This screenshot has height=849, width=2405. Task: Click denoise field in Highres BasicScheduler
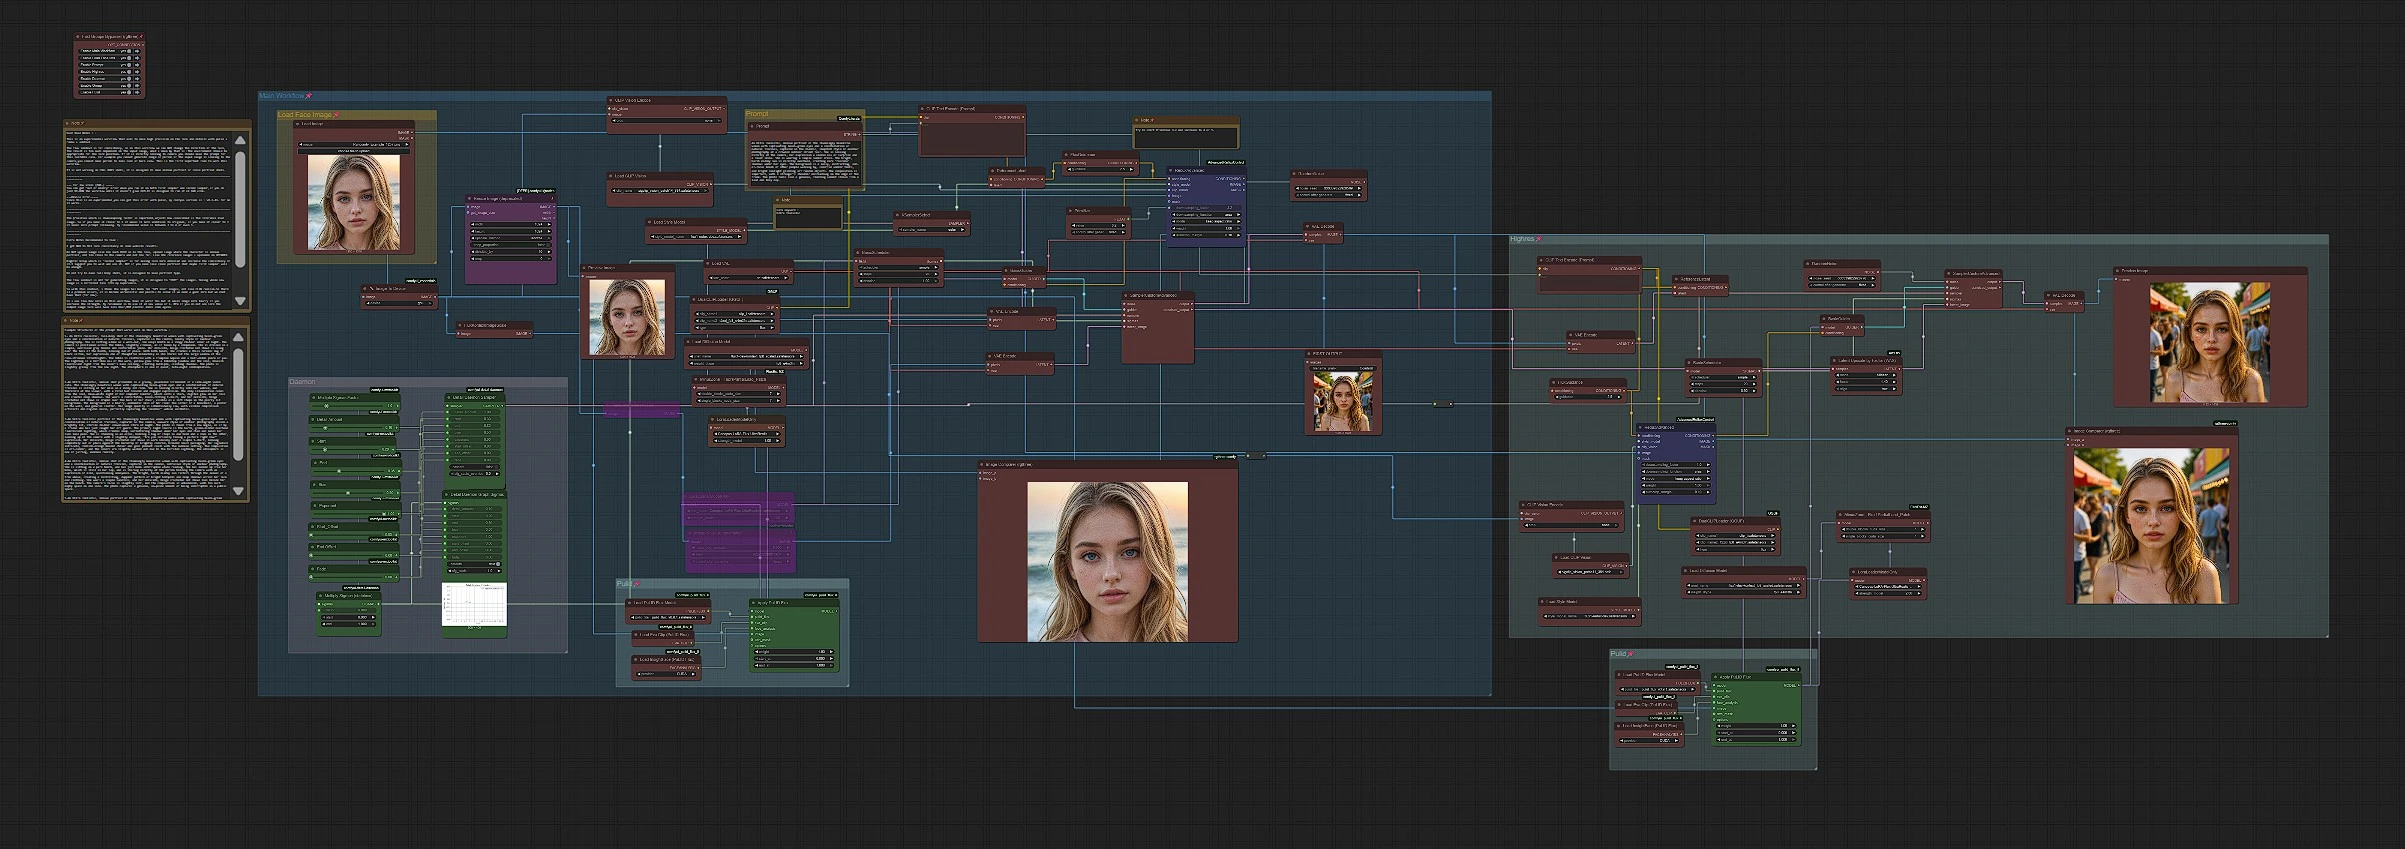1723,391
